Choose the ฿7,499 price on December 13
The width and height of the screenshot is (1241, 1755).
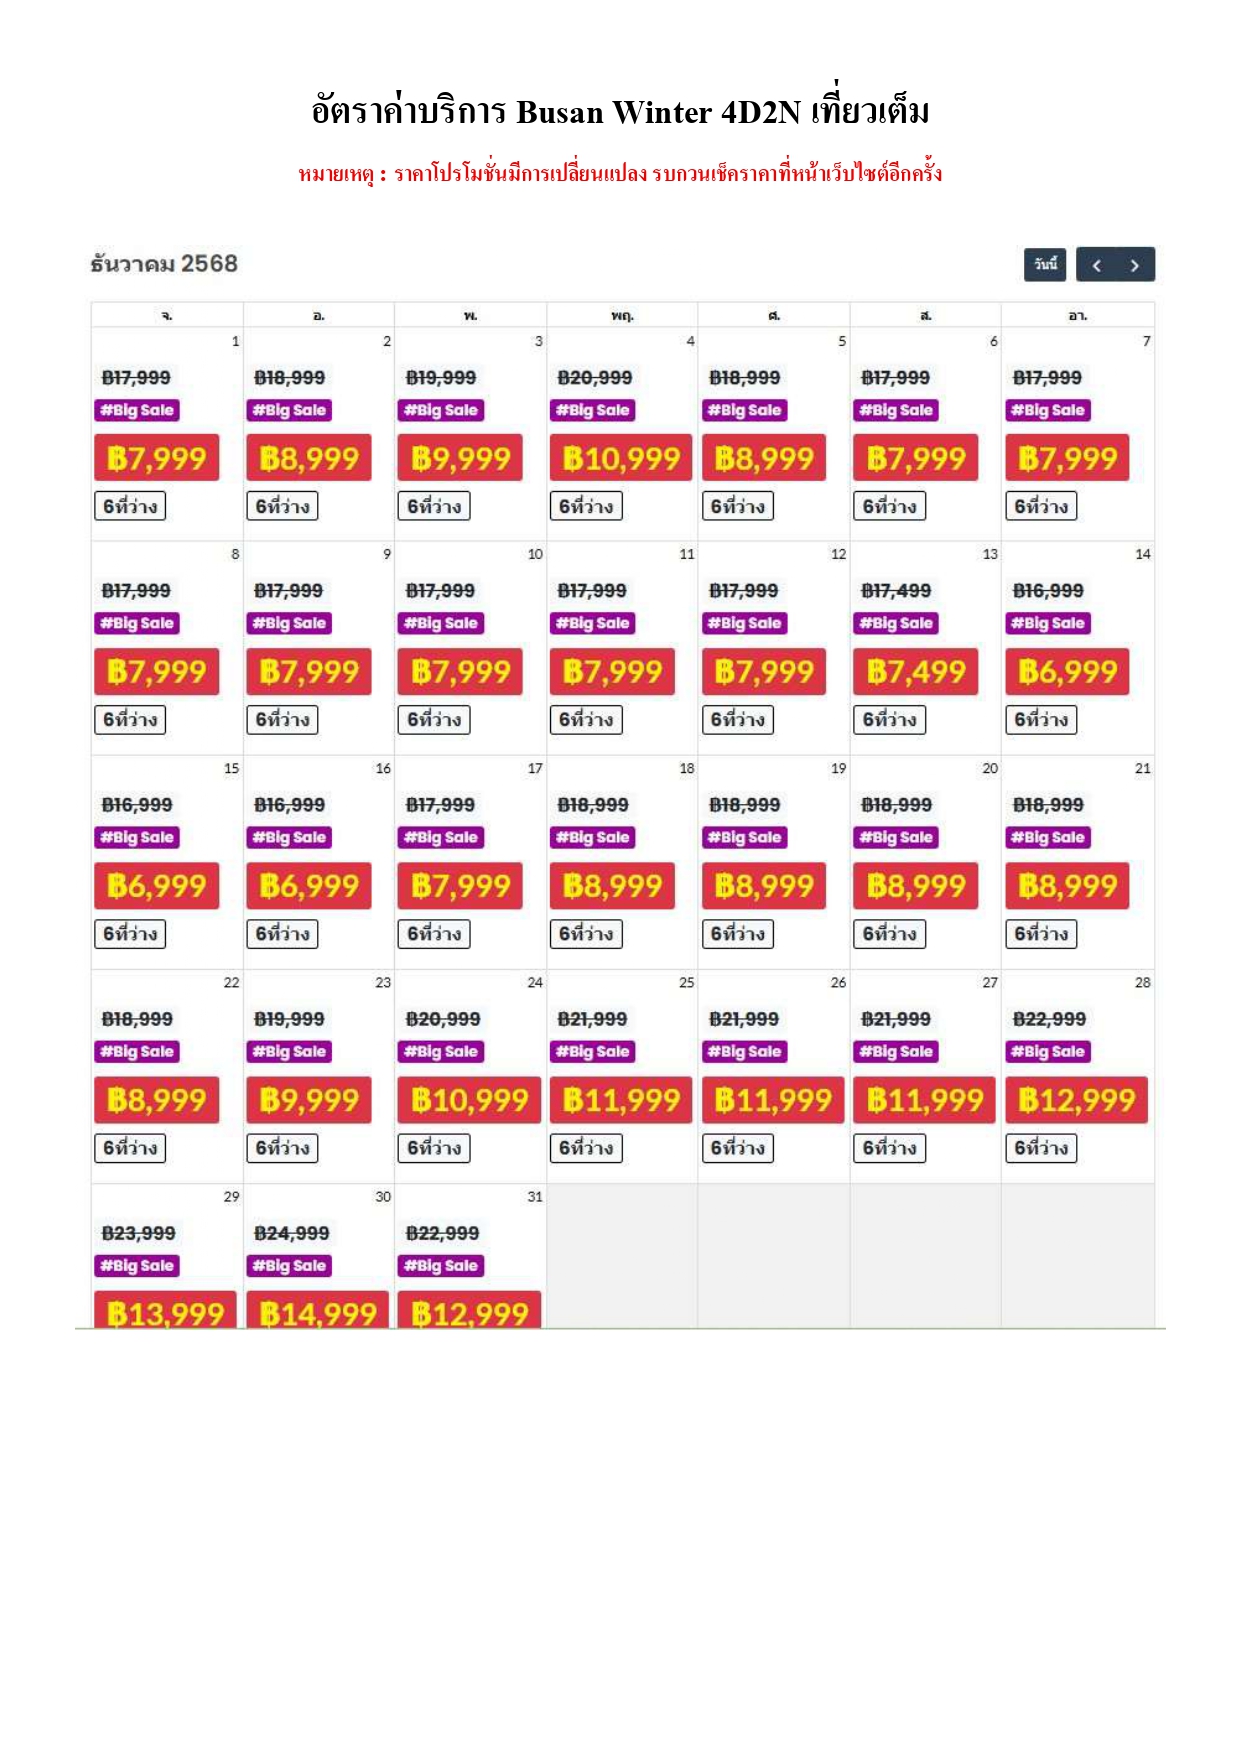(x=915, y=672)
